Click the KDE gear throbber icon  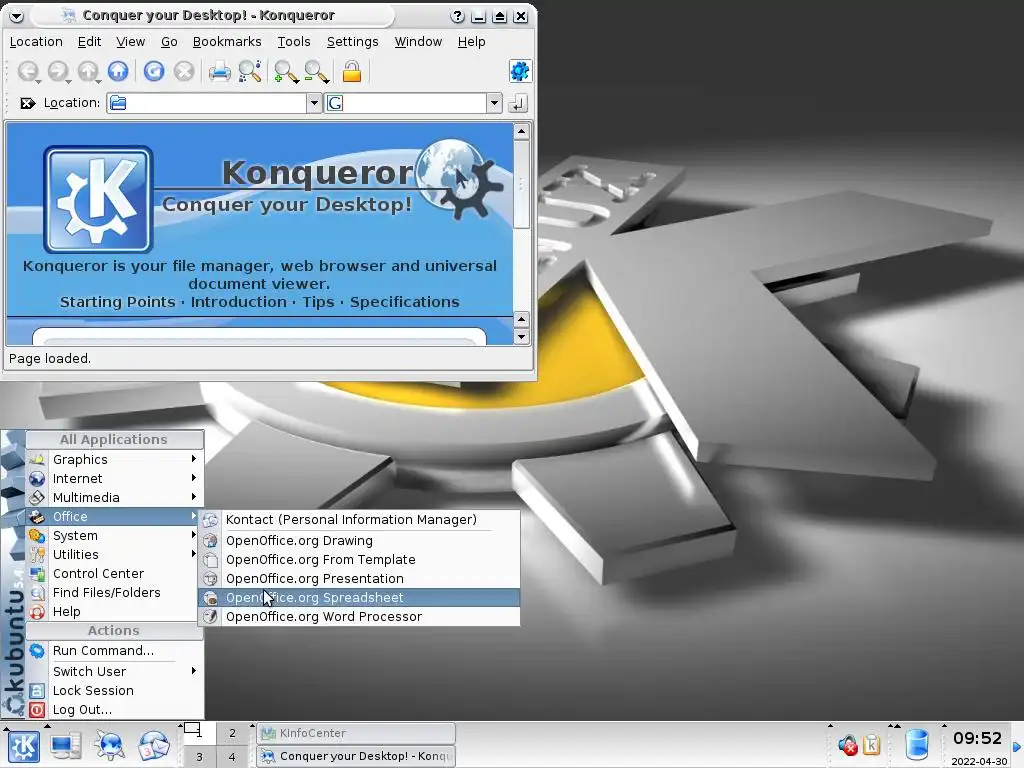tap(520, 71)
